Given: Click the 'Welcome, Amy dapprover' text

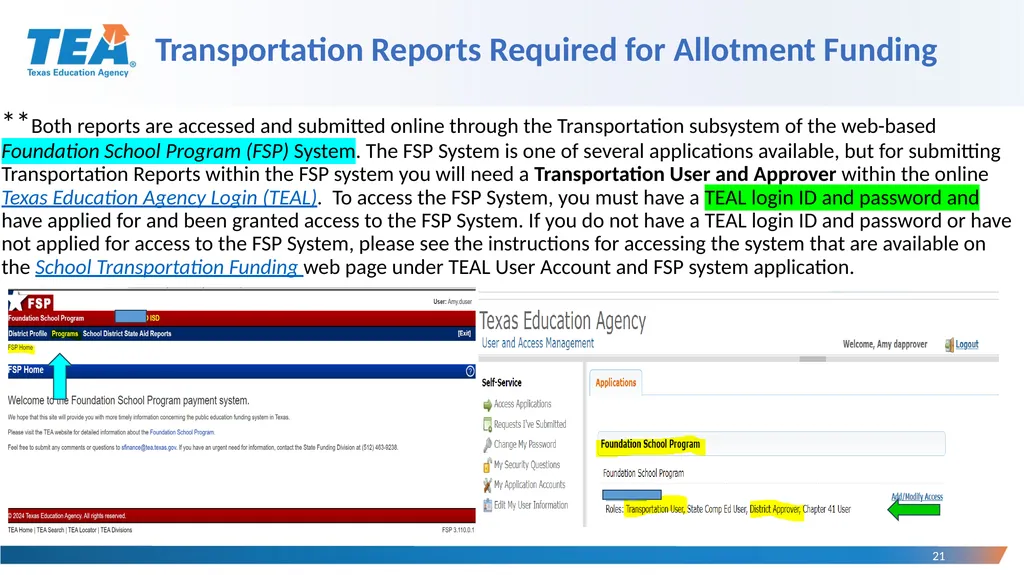Looking at the screenshot, I should pos(885,344).
